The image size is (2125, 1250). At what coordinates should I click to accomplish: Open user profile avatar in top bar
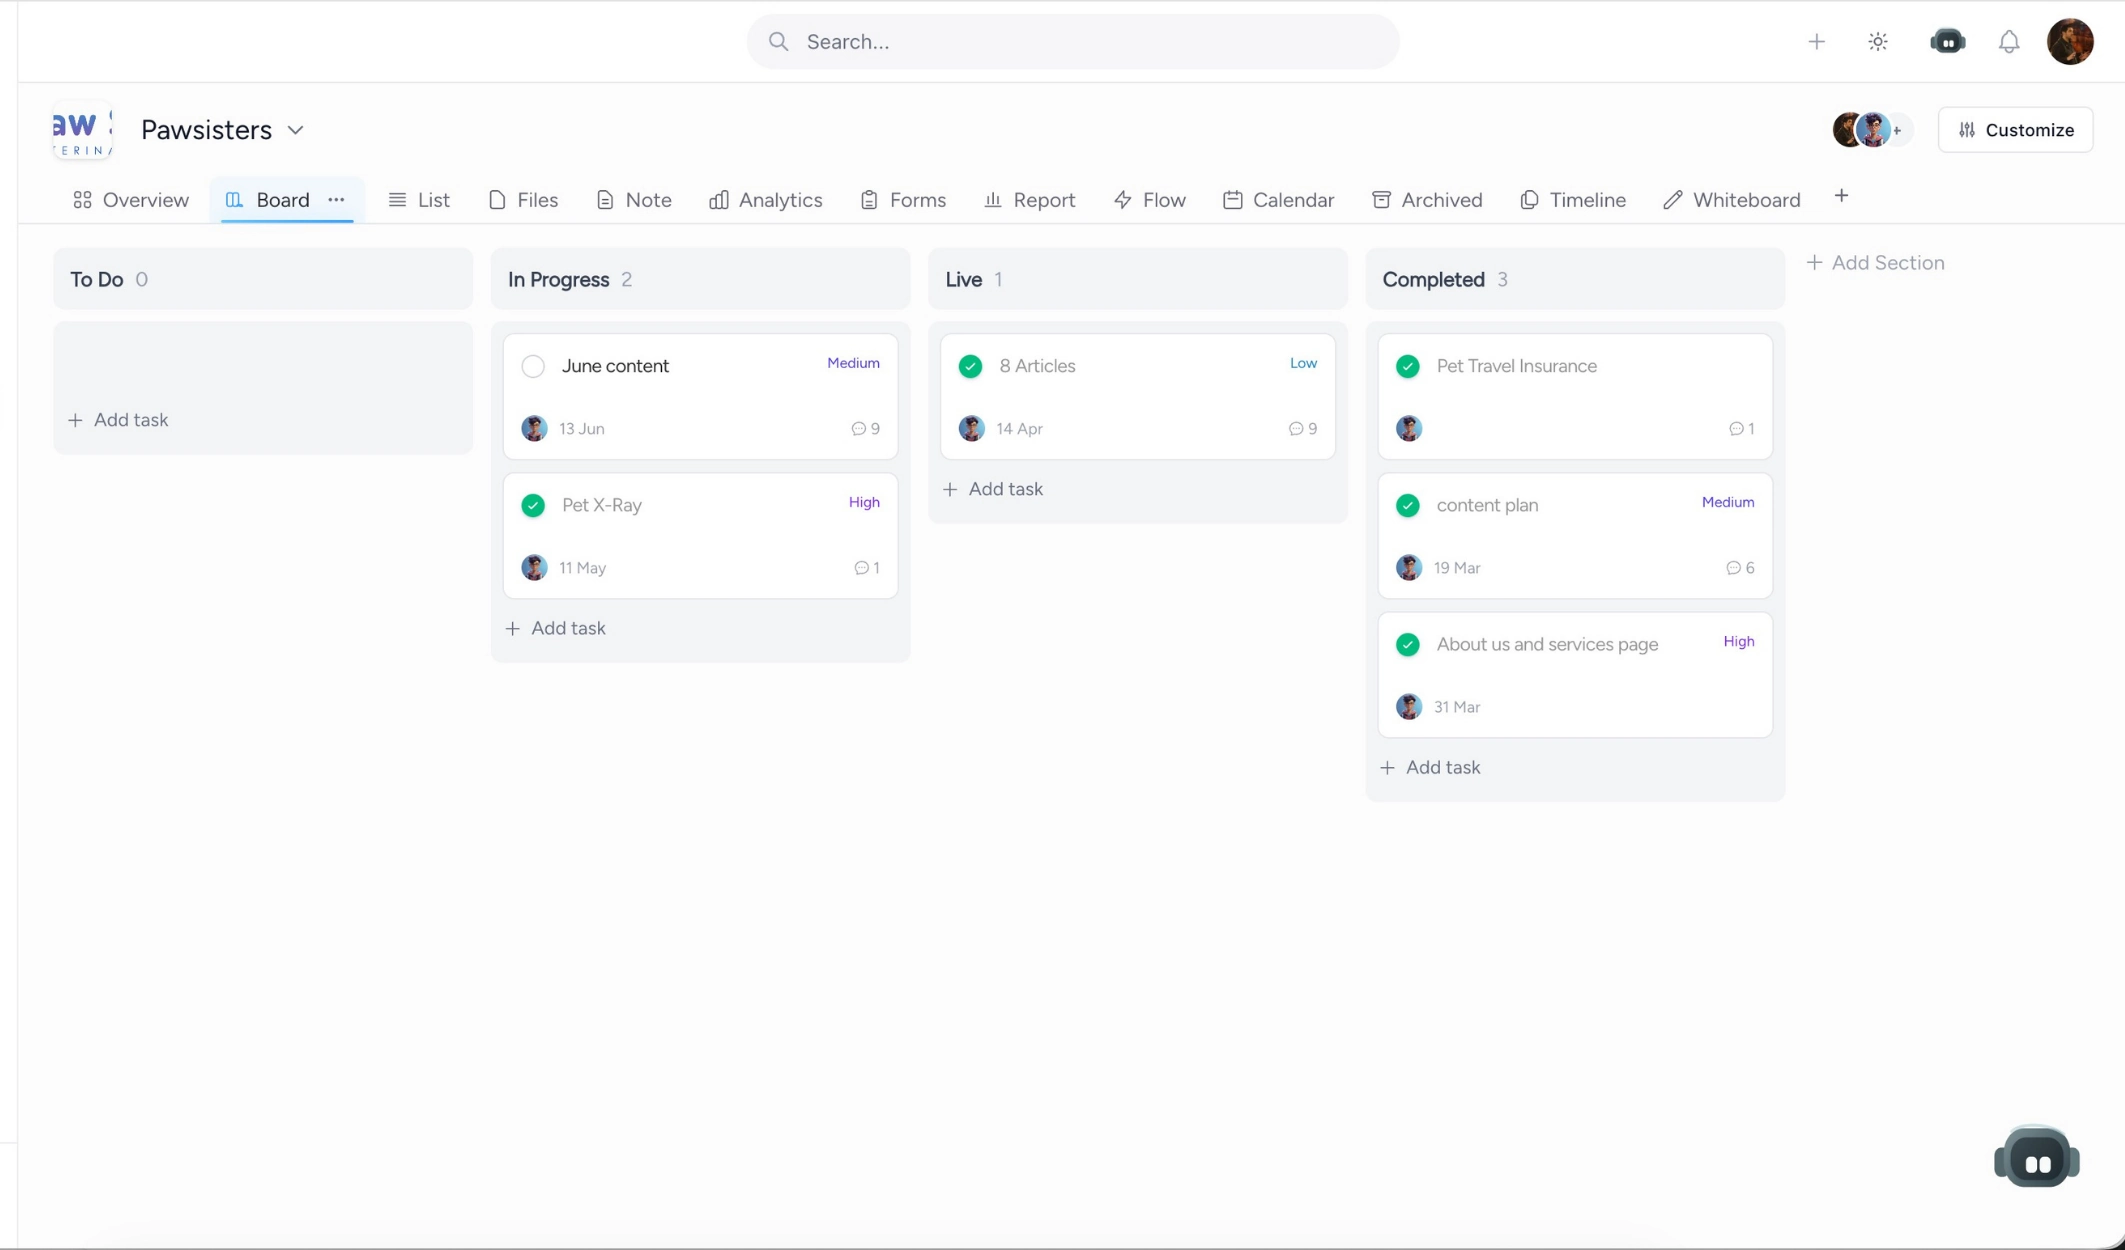tap(2070, 41)
